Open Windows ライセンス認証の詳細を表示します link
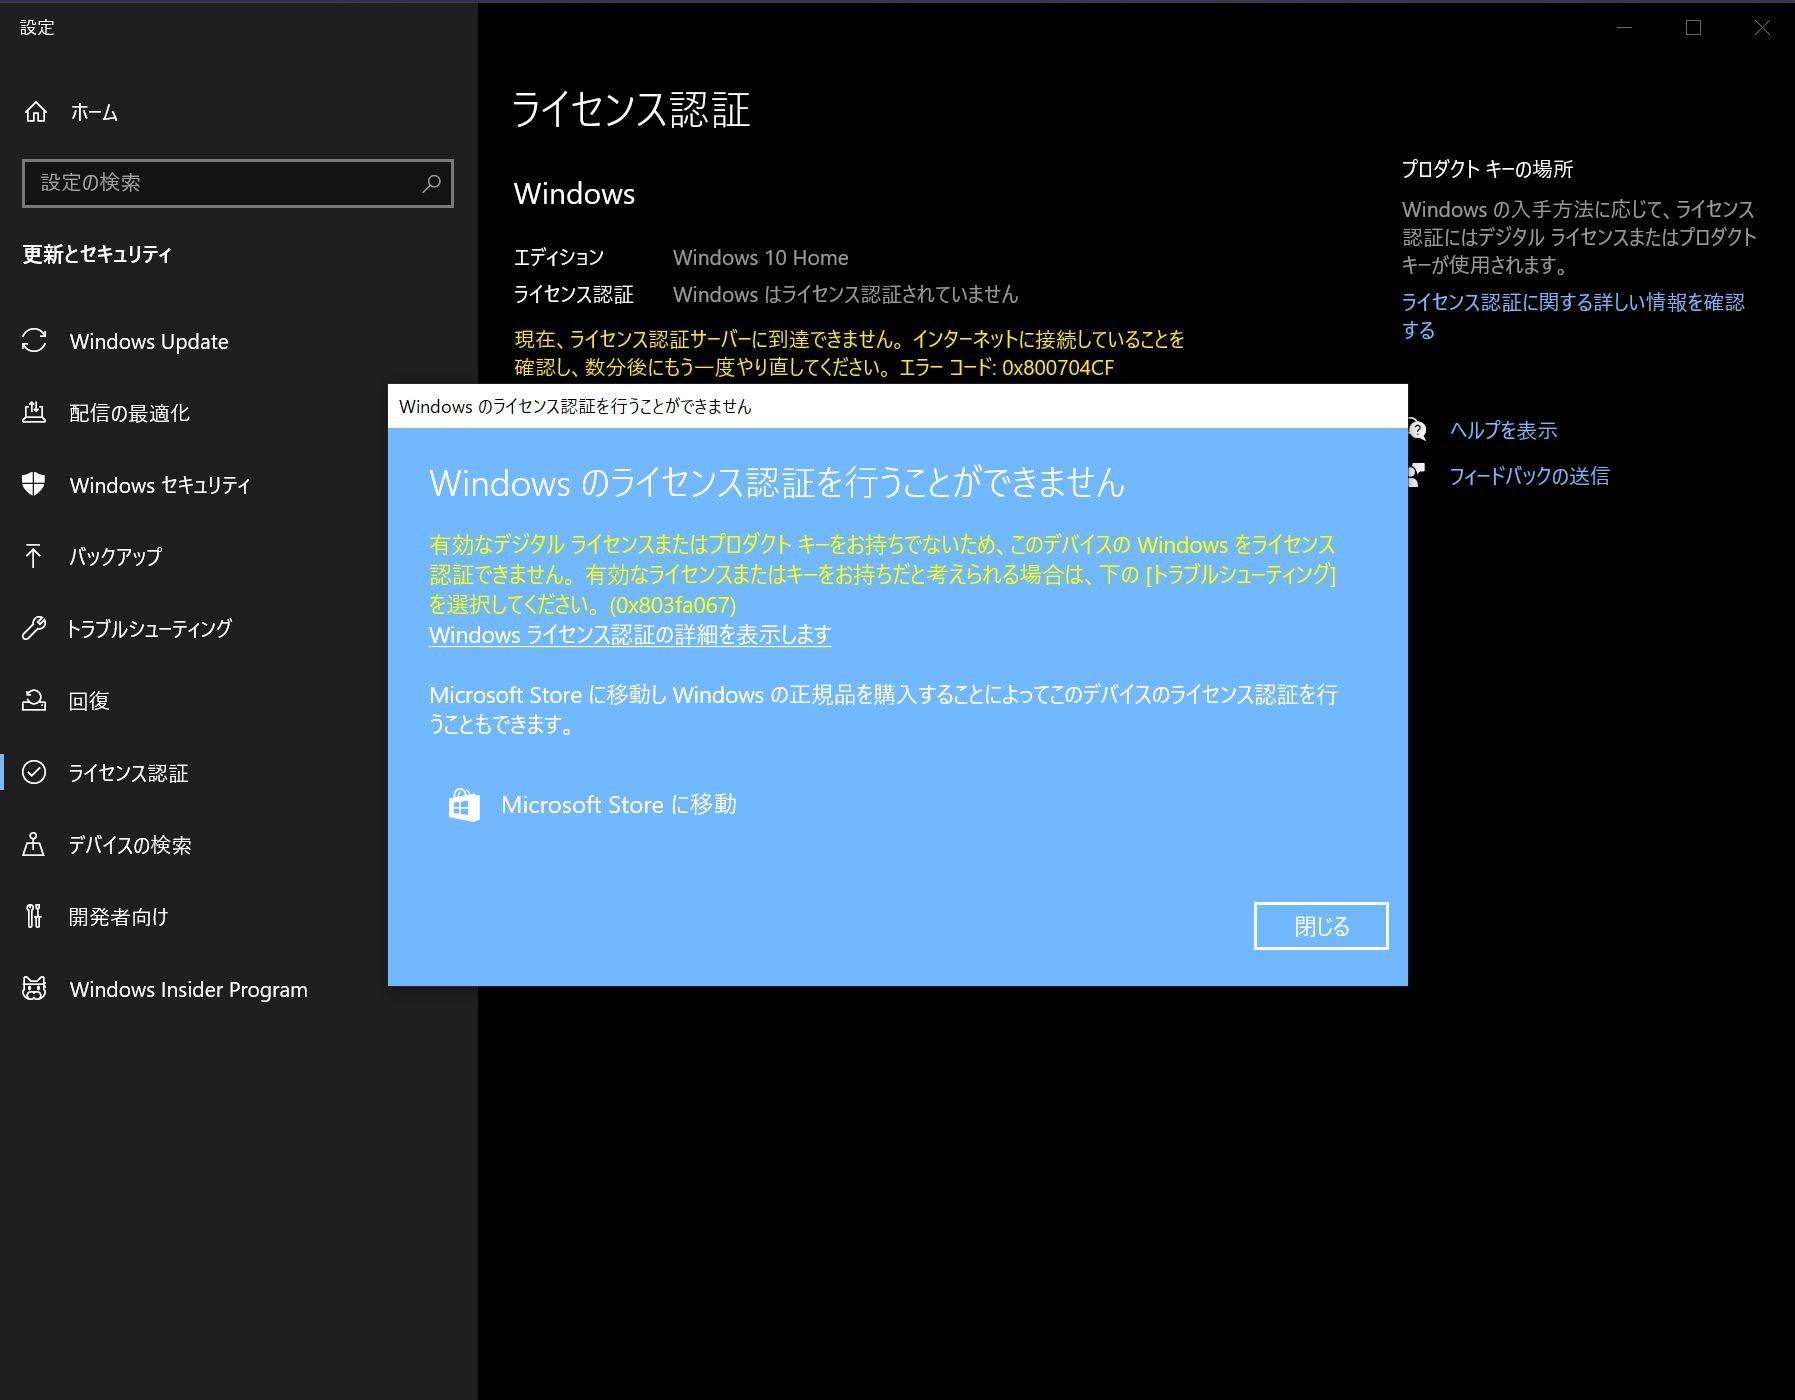Image resolution: width=1795 pixels, height=1400 pixels. (x=630, y=635)
